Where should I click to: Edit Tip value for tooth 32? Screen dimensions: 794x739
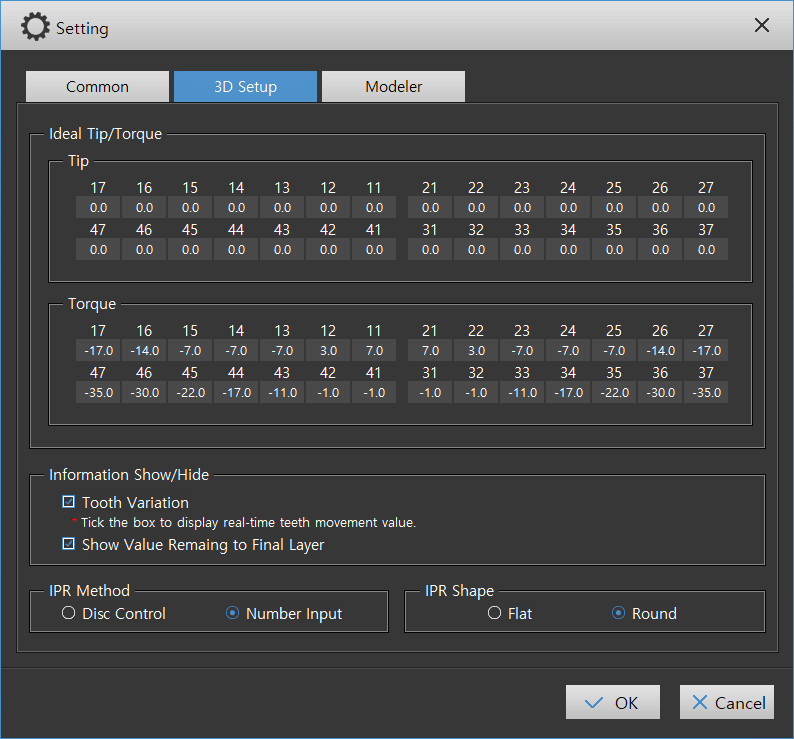click(x=476, y=249)
